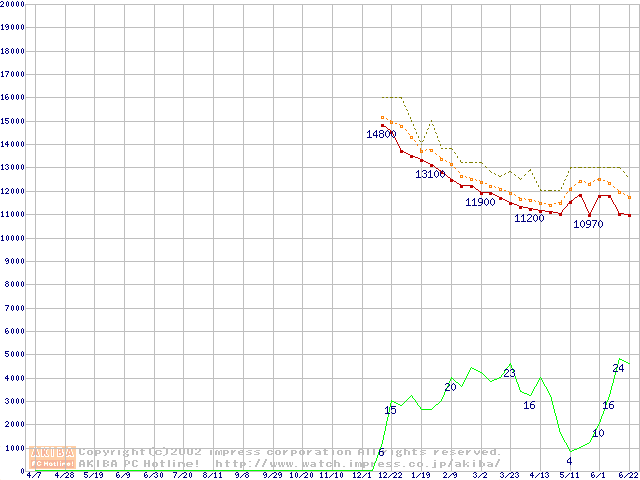Click the 10970 price data label
640x480 pixels.
[588, 224]
